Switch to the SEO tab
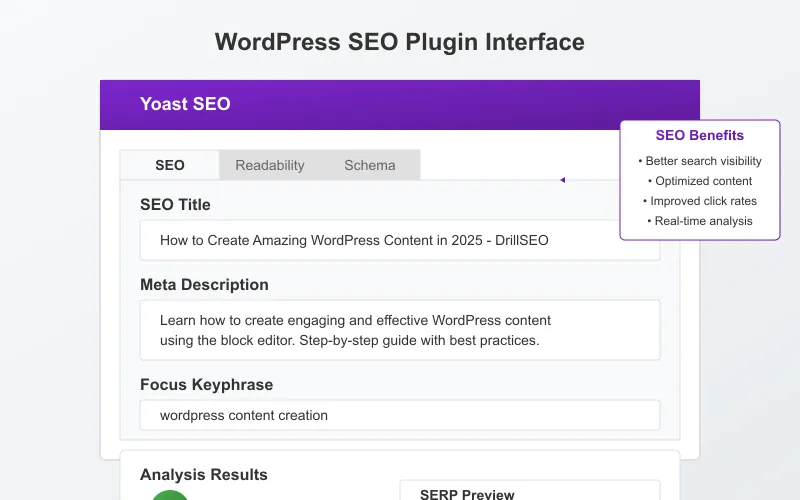The width and height of the screenshot is (800, 500). click(x=170, y=165)
